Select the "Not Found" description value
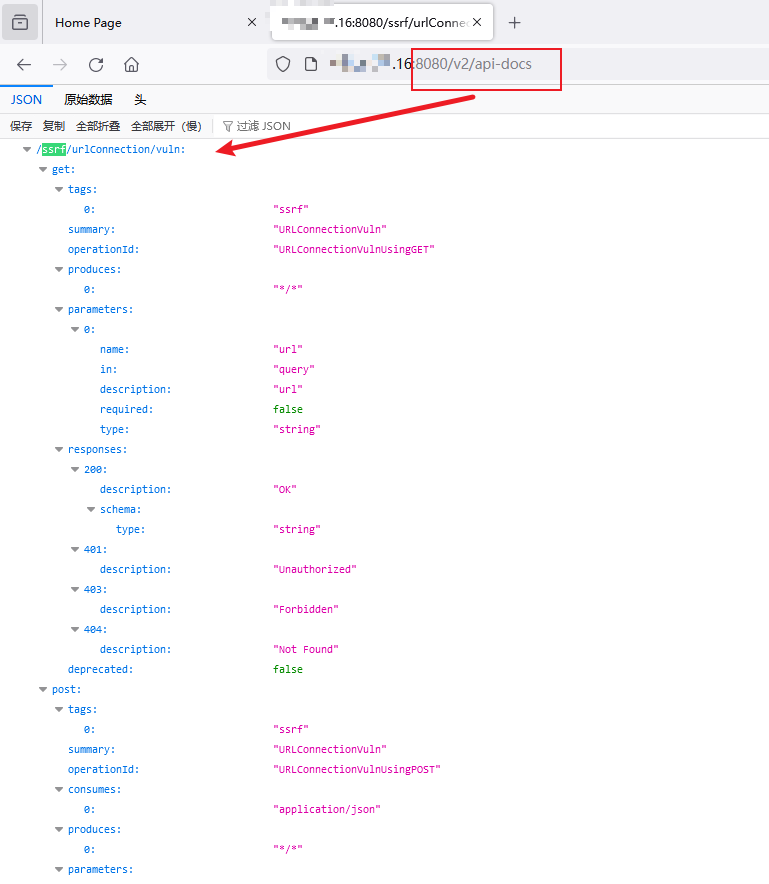Screen dimensions: 769x884 306,649
